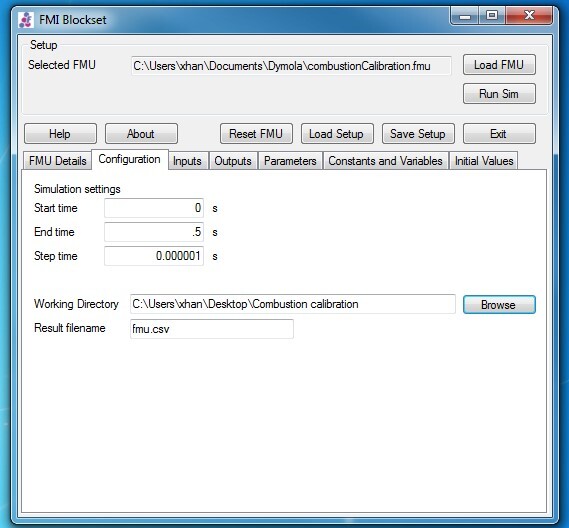Click the End time label
569x528 pixels.
click(54, 232)
